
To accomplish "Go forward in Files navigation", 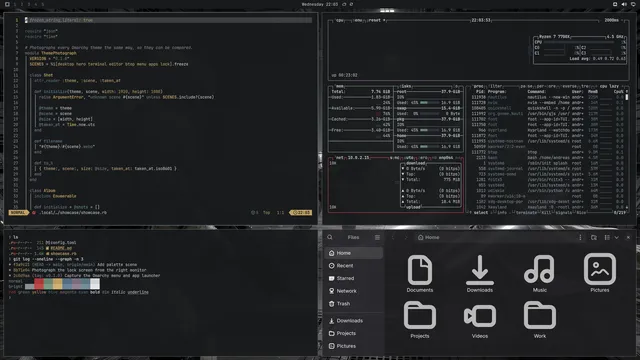I will 406,237.
